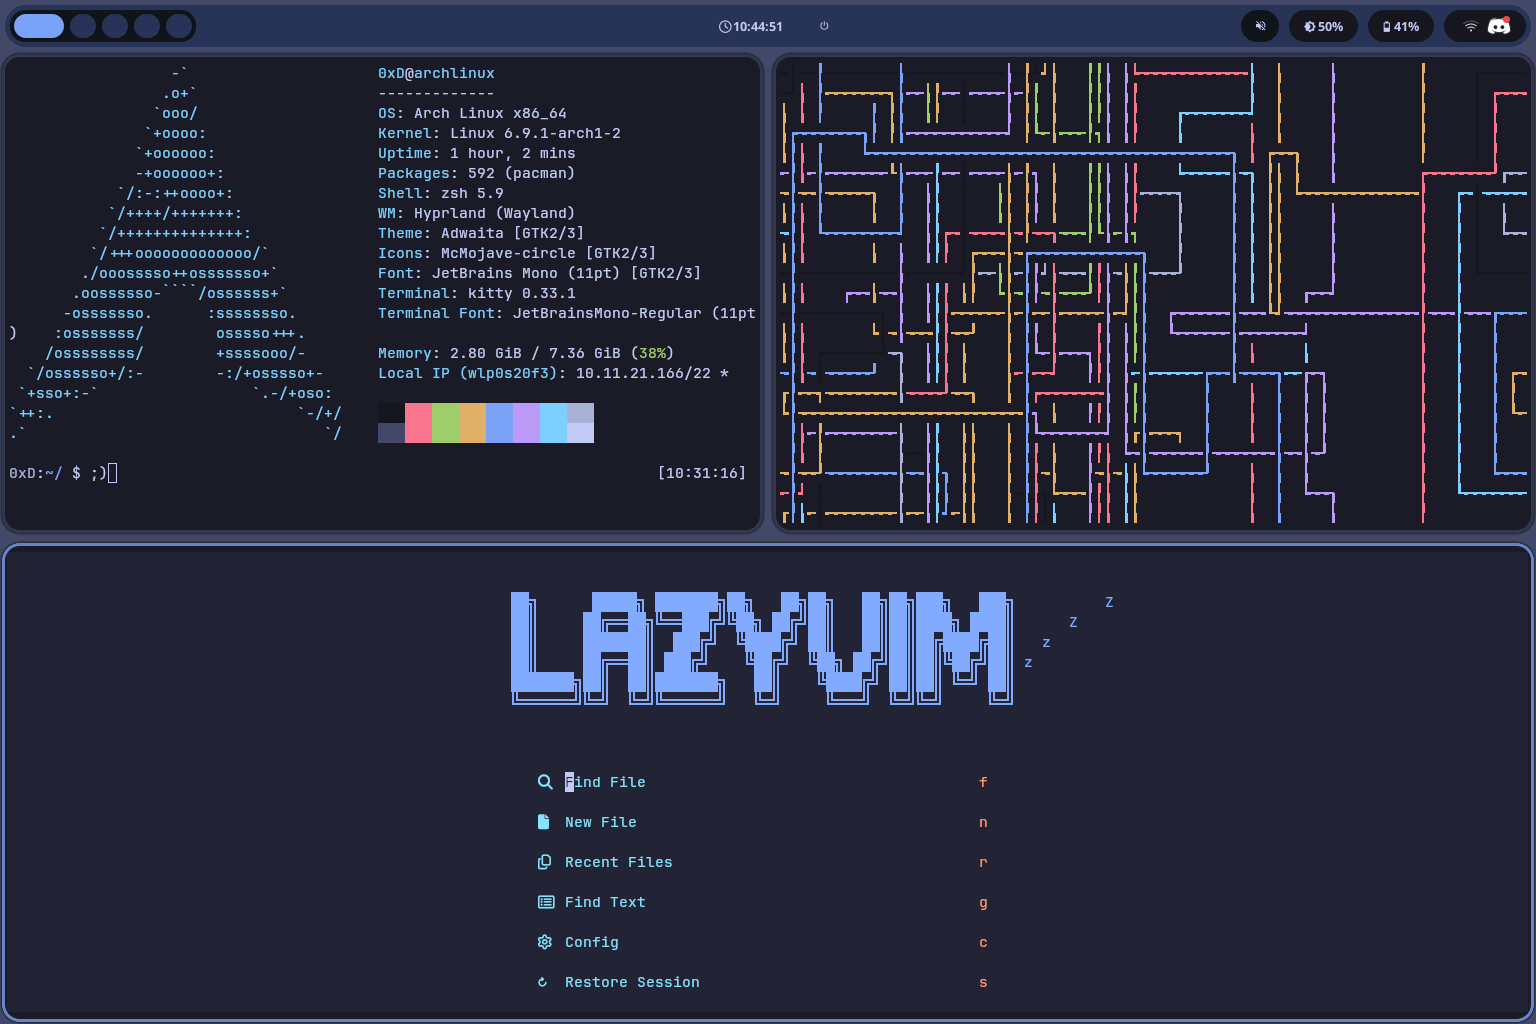Open the Discord tray icon
Image resolution: width=1536 pixels, height=1024 pixels.
coord(1499,26)
